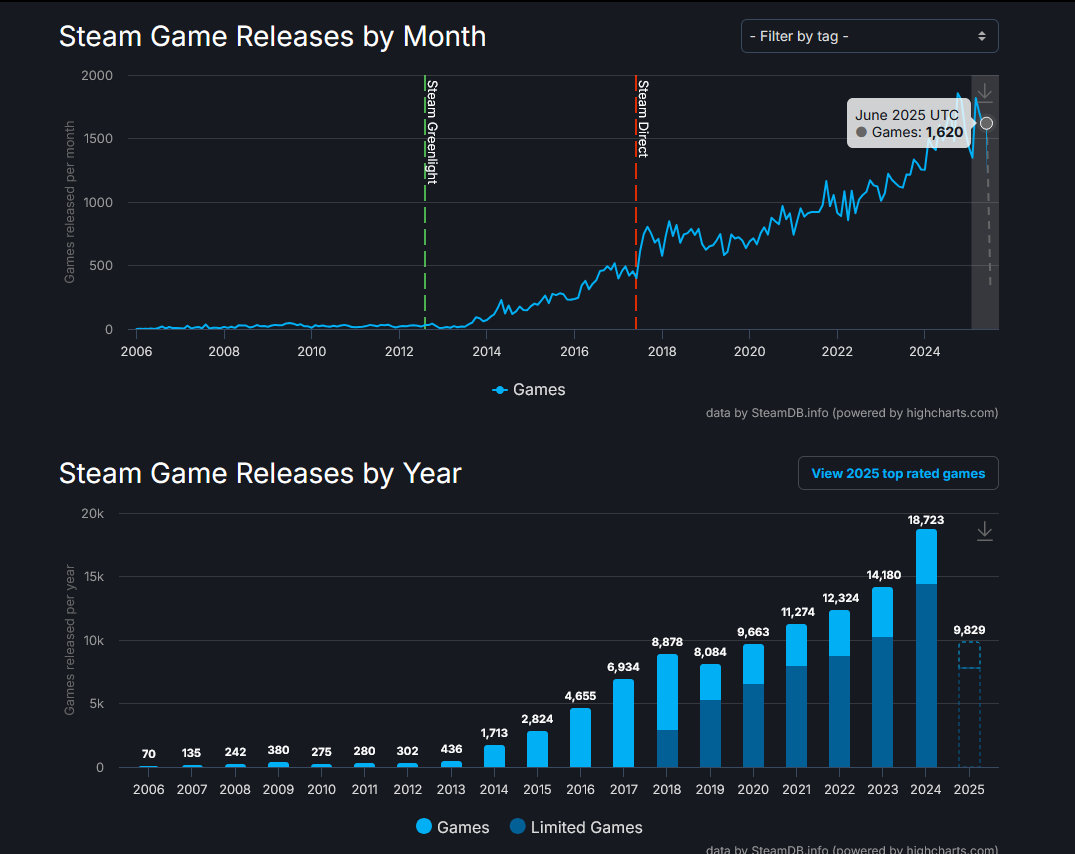The image size is (1075, 854).
Task: Click the Steam Game Releases by Year heading
Action: 261,474
